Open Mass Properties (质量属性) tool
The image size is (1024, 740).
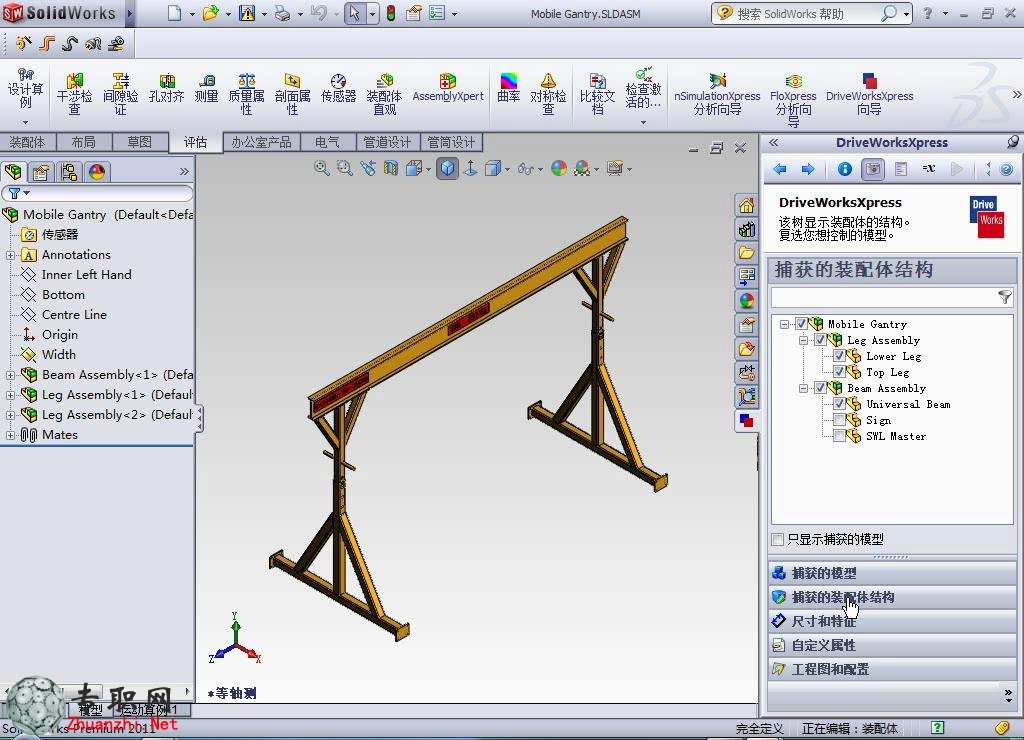[x=246, y=93]
